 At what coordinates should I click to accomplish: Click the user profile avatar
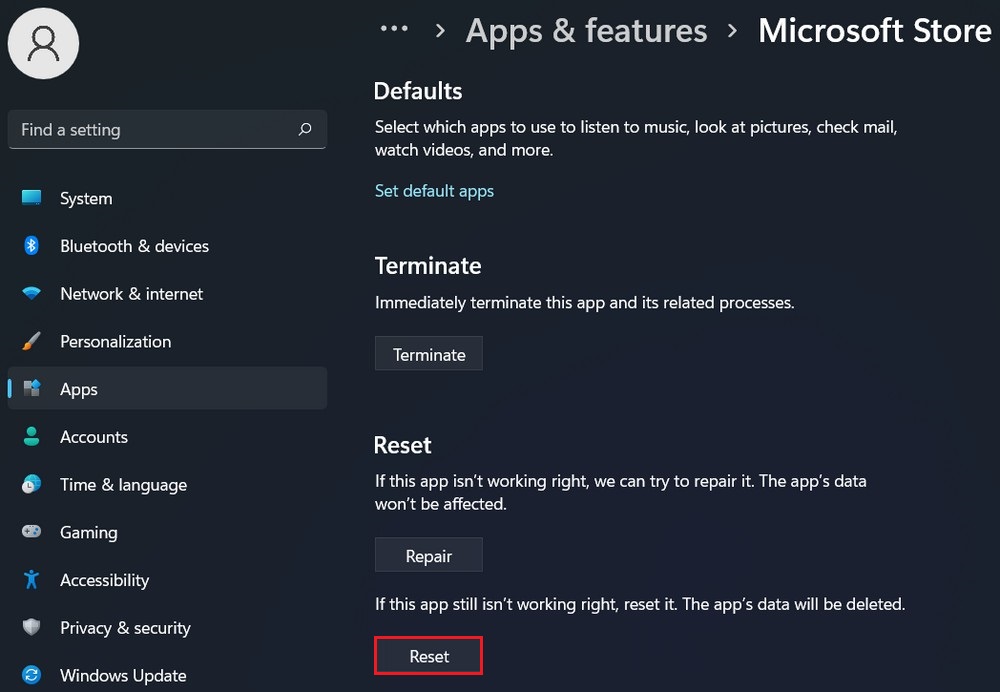[x=43, y=43]
